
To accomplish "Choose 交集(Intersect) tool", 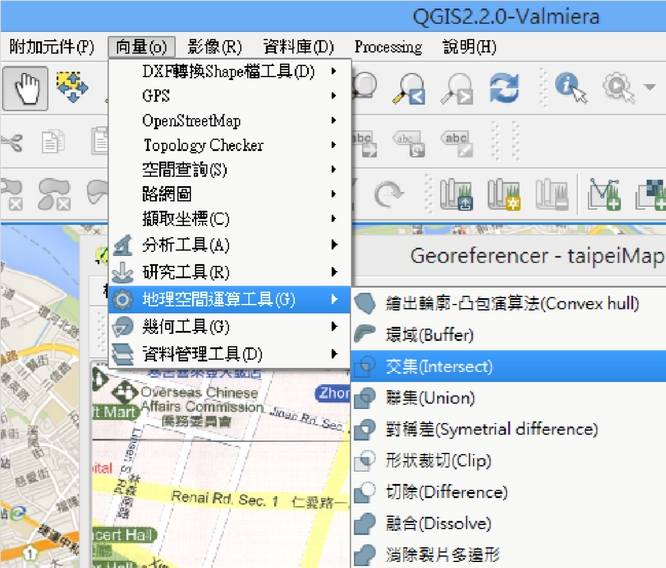I will [x=508, y=366].
